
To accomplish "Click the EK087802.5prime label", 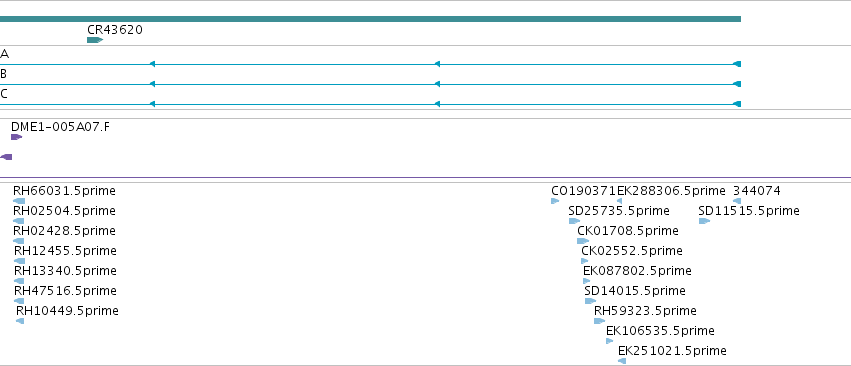I will (638, 271).
